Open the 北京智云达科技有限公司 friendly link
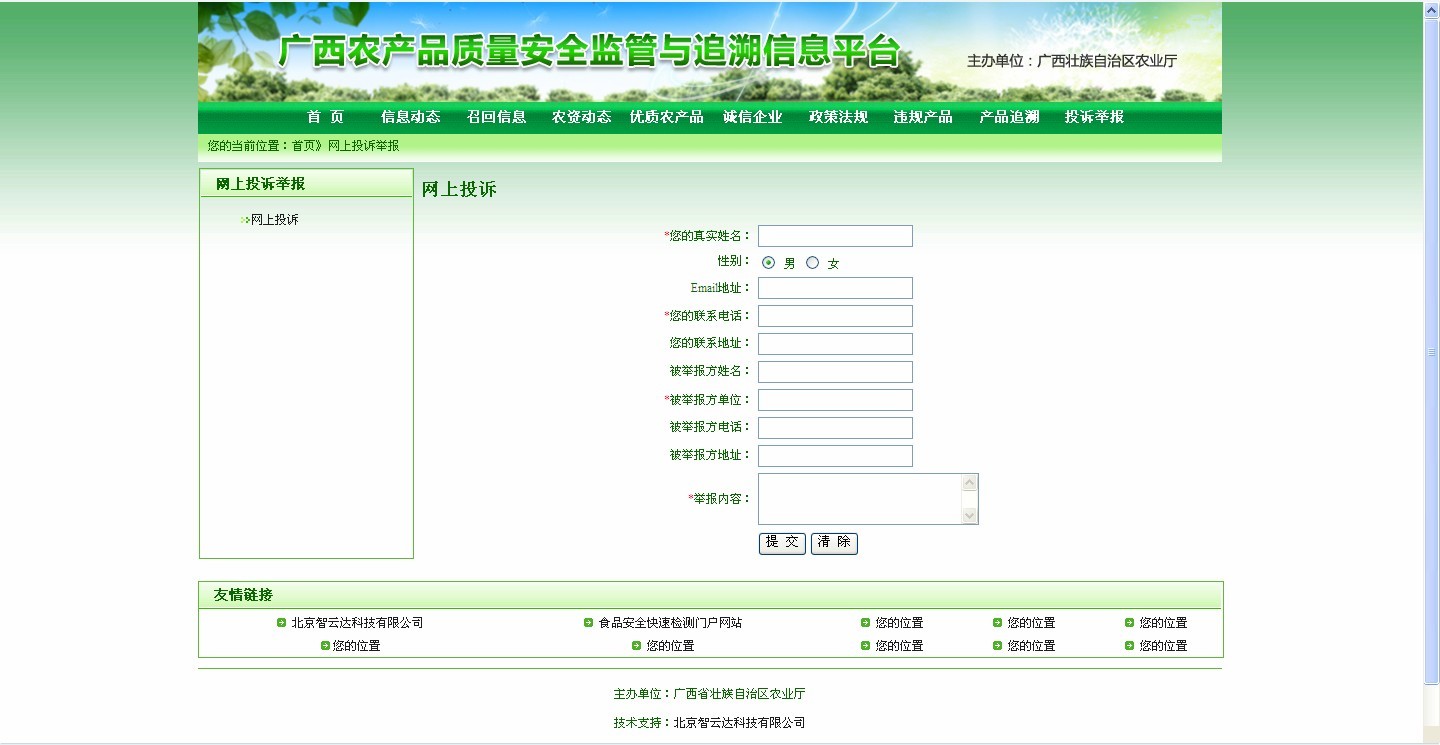The image size is (1440, 745). tap(357, 623)
